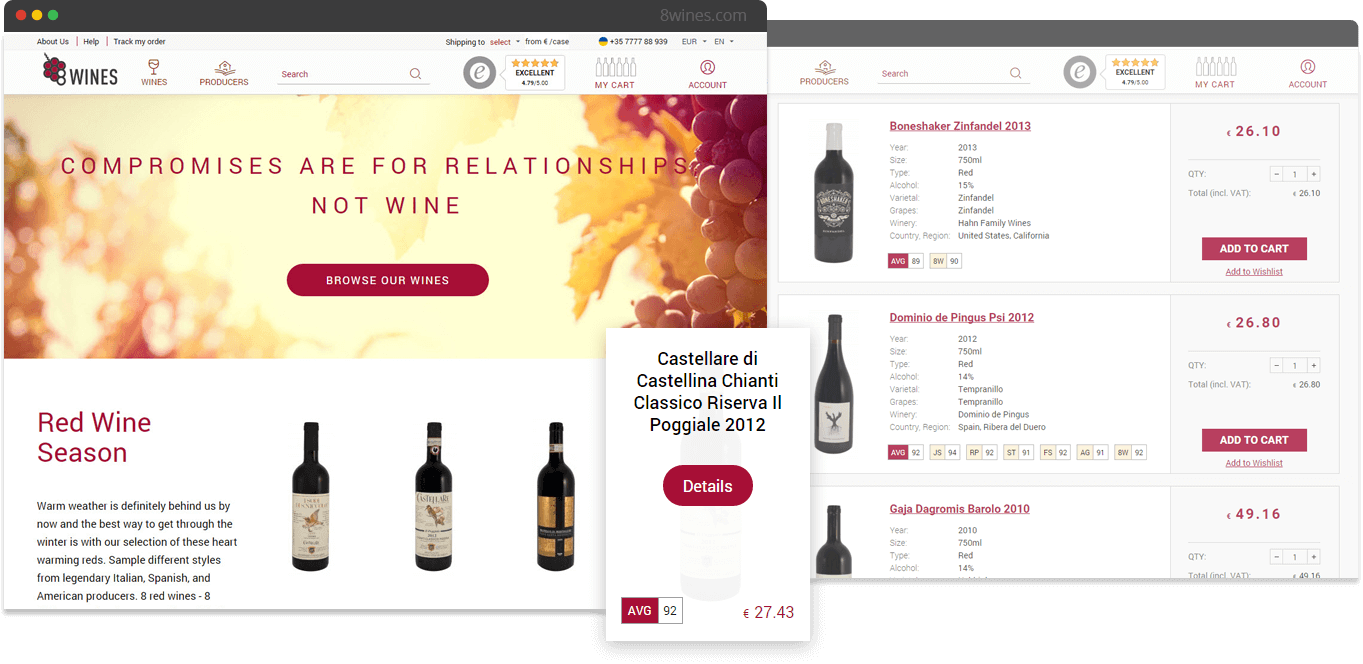1363x664 pixels.
Task: Open Track my order link
Action: point(139,42)
